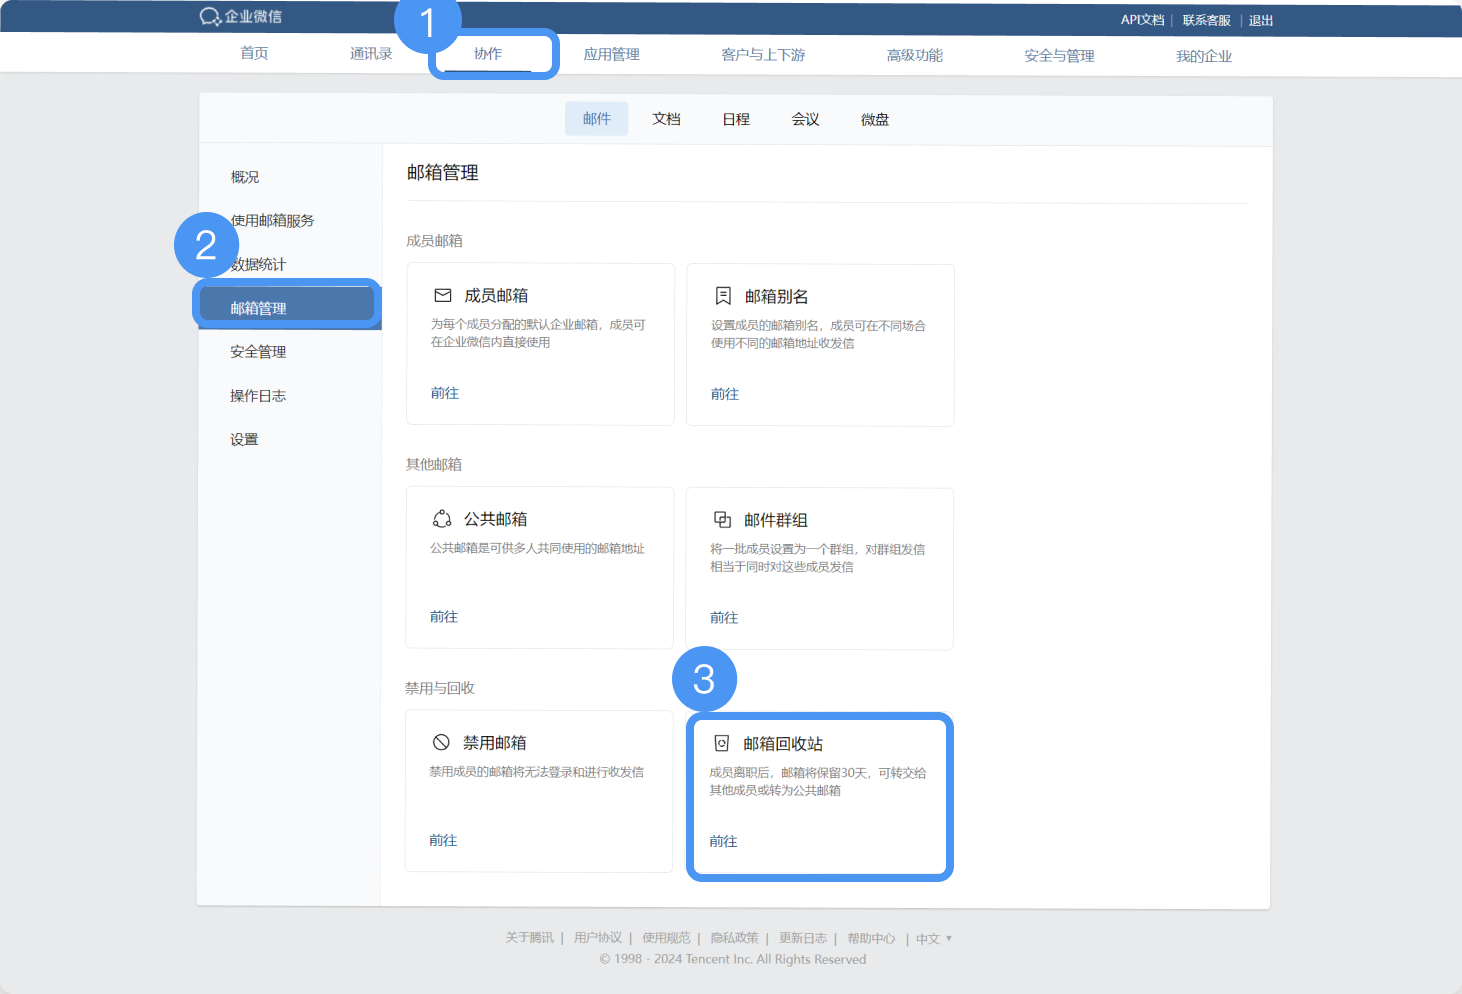Click the 成员邮箱 card title
This screenshot has width=1462, height=994.
pos(497,296)
